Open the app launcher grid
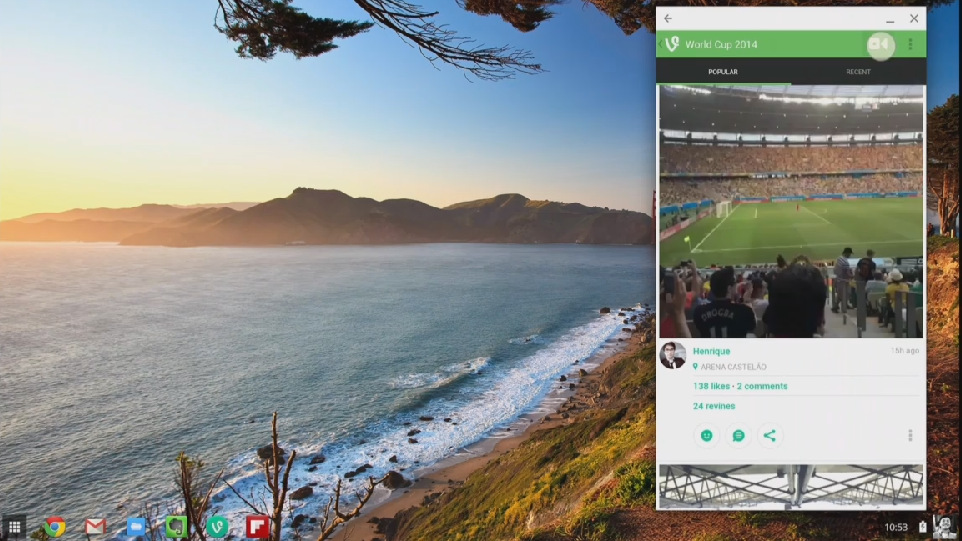This screenshot has height=541, width=962. pos(14,527)
